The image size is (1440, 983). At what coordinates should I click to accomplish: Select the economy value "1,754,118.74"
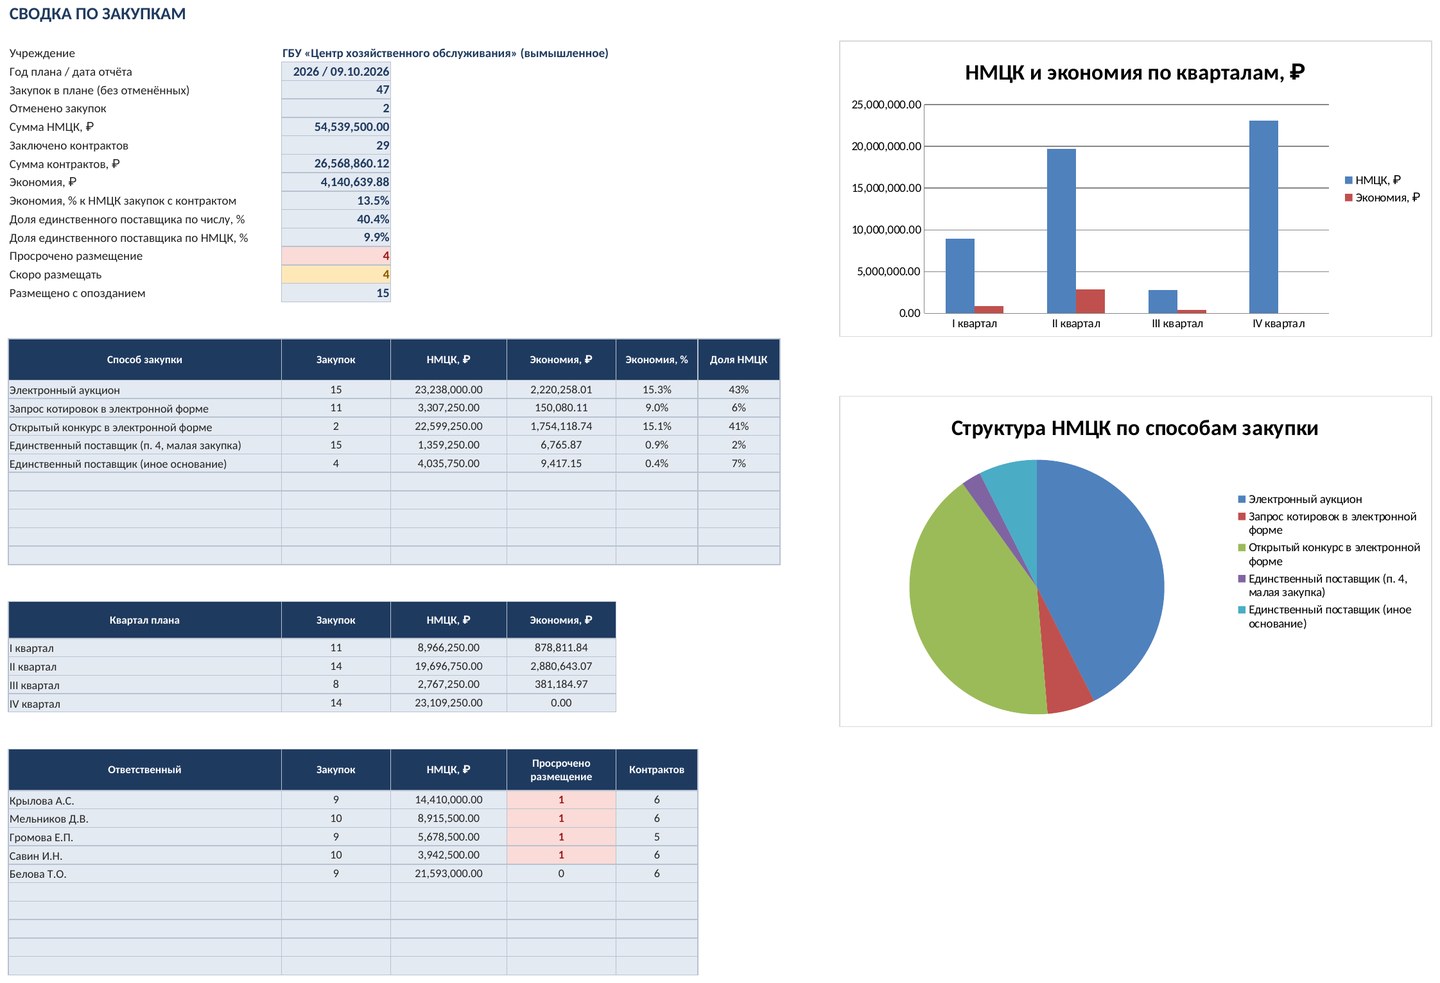pos(561,427)
